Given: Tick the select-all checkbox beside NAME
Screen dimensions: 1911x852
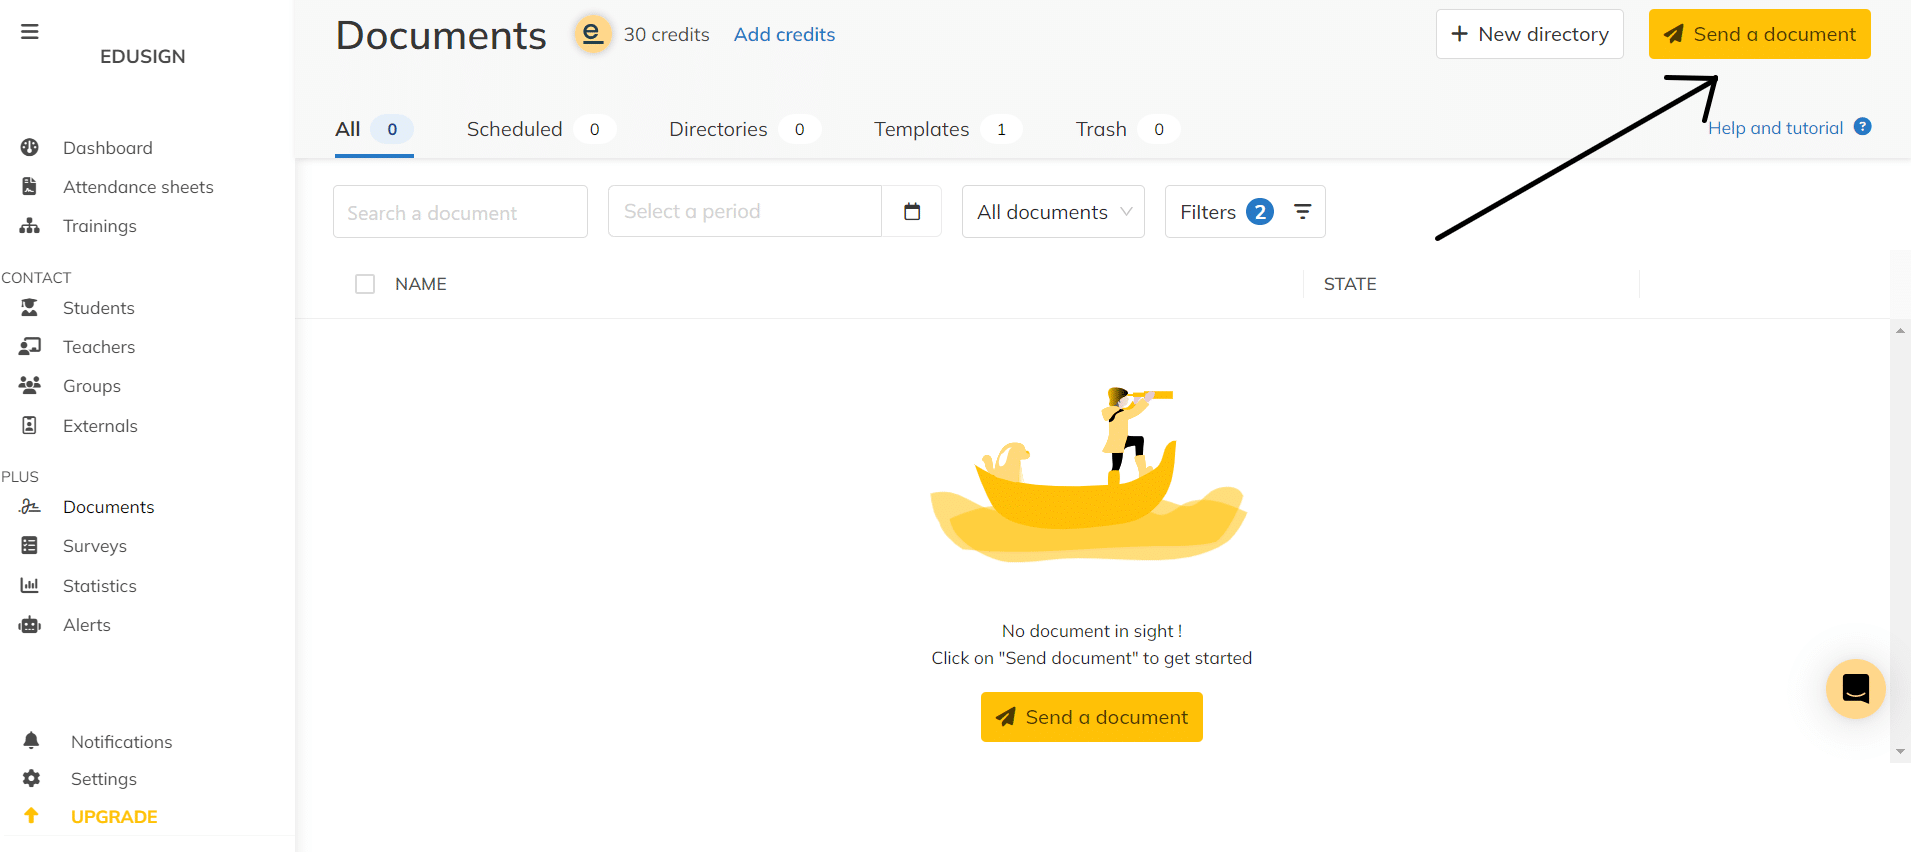Looking at the screenshot, I should 365,284.
